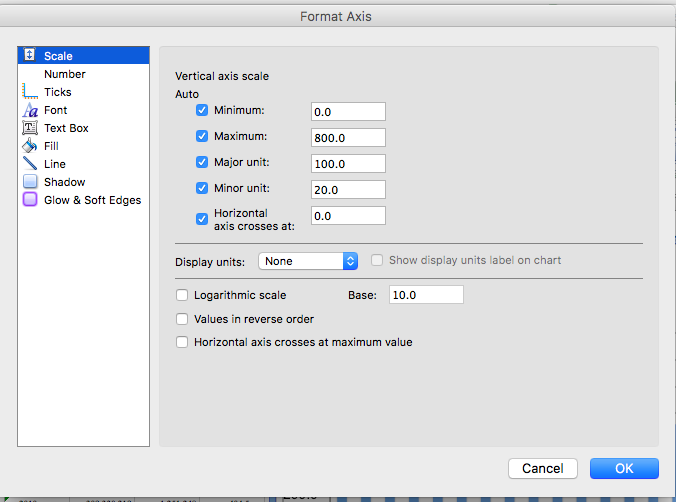
Task: Click the Cancel button
Action: tap(543, 468)
